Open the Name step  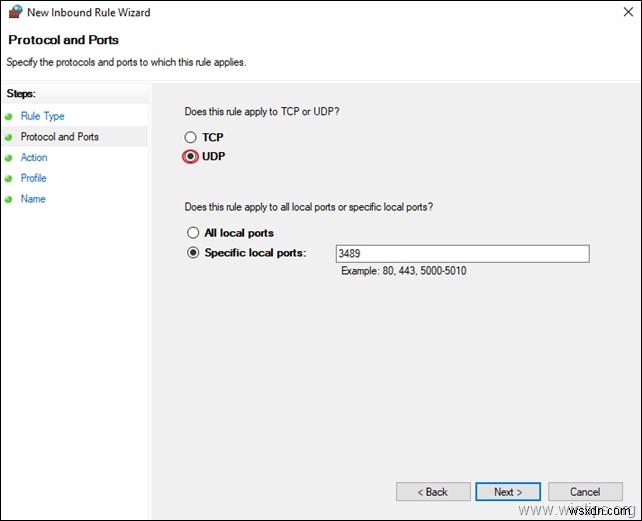33,199
